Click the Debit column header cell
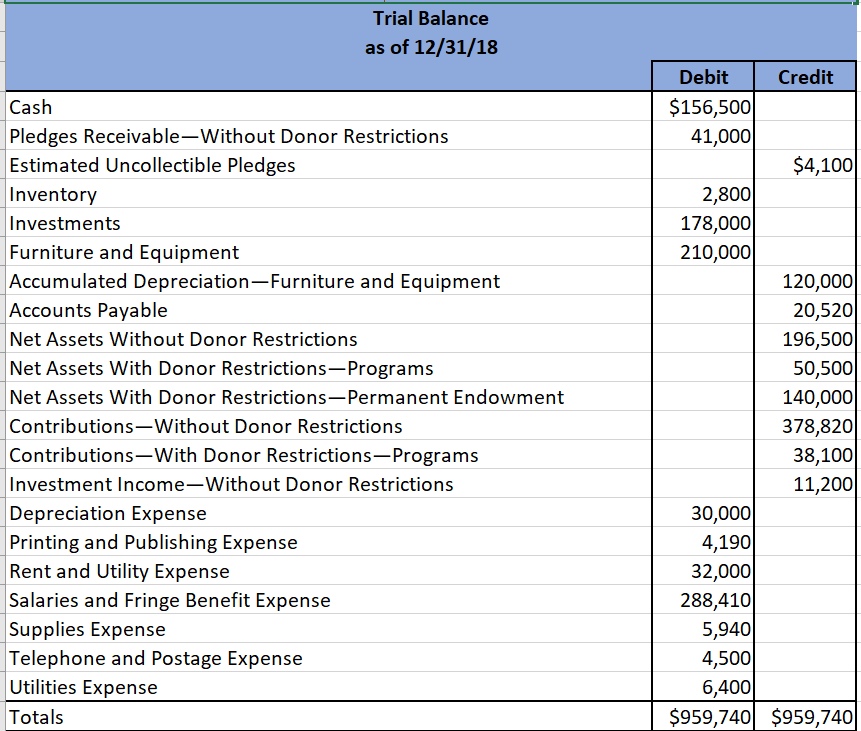 click(x=703, y=77)
